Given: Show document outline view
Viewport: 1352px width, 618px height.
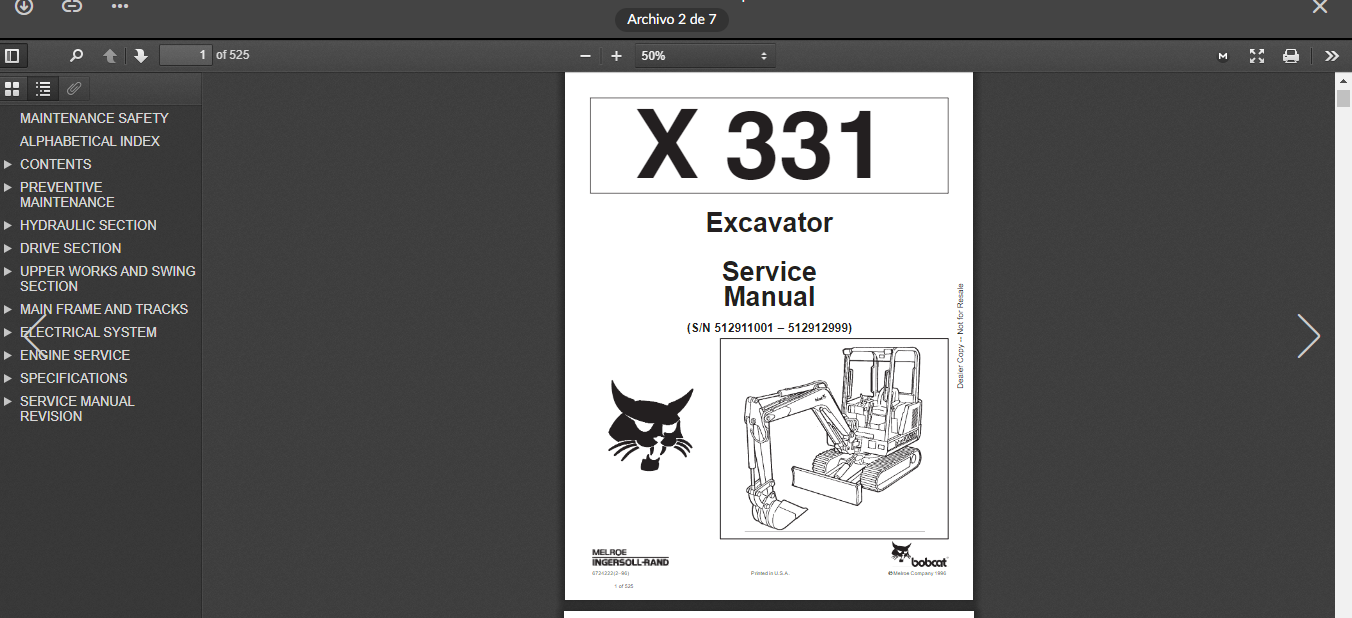Looking at the screenshot, I should [43, 89].
